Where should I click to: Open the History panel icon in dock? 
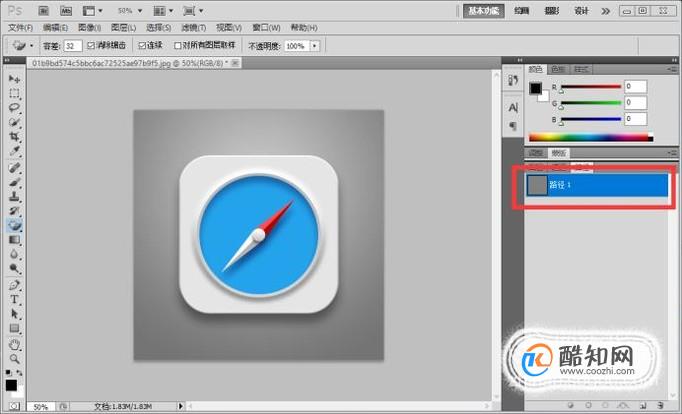tap(513, 80)
